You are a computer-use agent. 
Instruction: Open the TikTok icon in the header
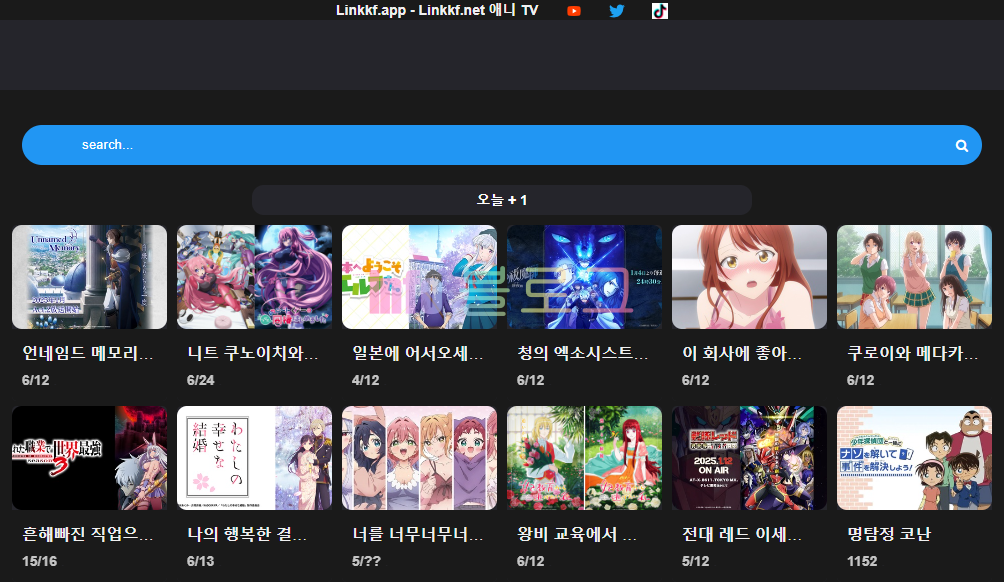tap(659, 11)
